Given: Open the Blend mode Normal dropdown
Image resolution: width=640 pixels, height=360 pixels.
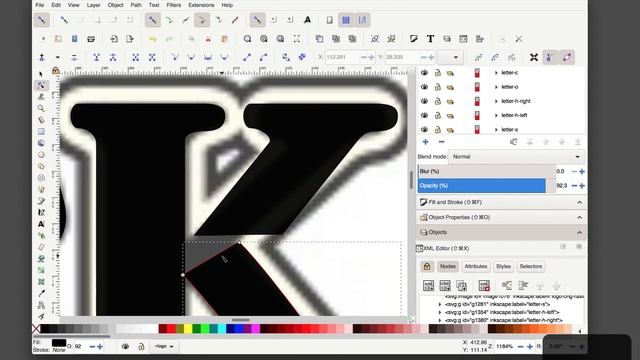Looking at the screenshot, I should click(516, 157).
